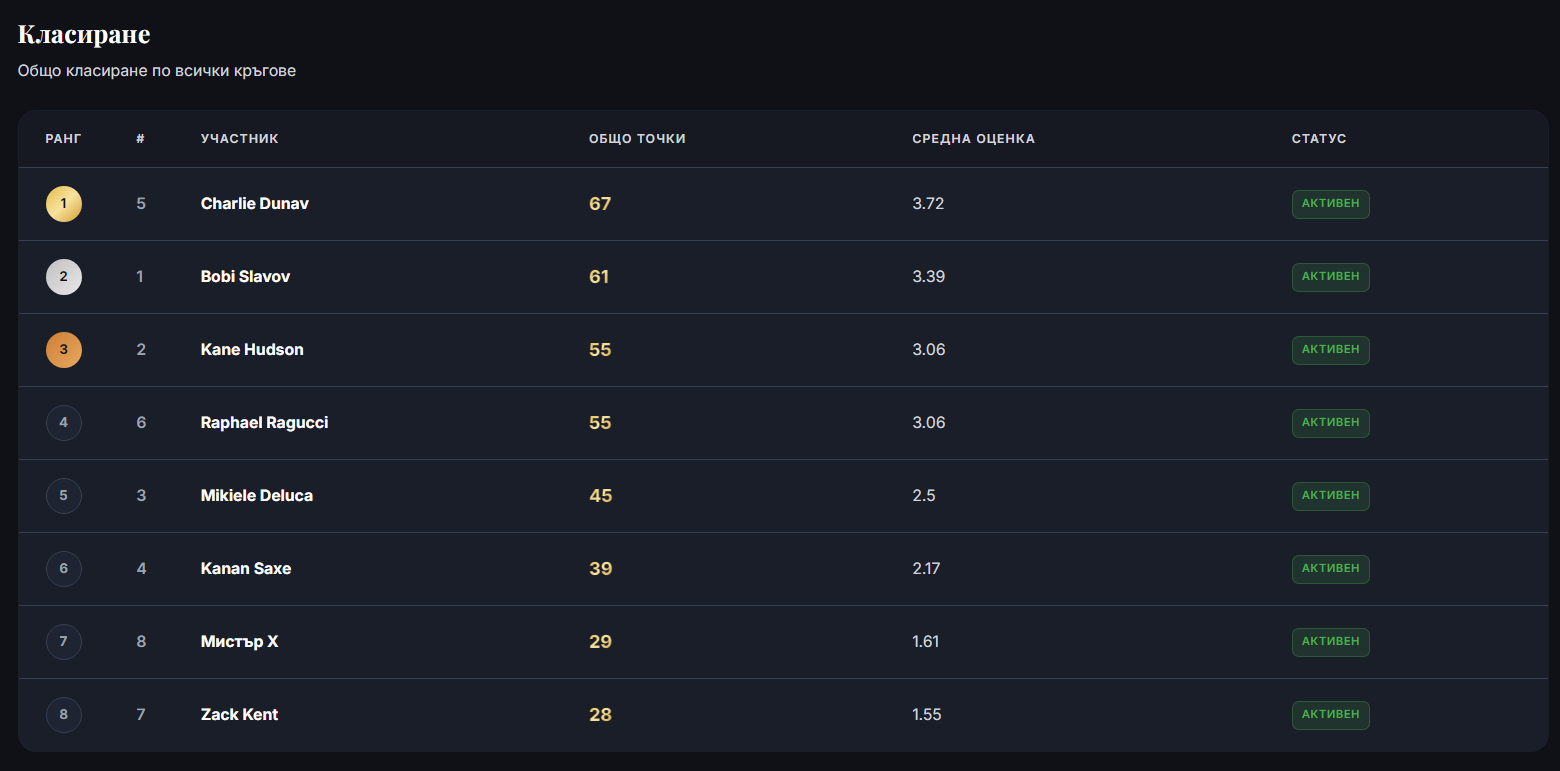Click the РАНГ column header

pyautogui.click(x=64, y=139)
